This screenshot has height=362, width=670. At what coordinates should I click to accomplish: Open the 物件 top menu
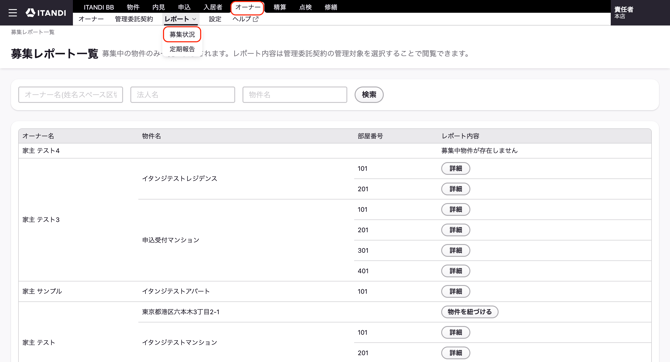(133, 7)
